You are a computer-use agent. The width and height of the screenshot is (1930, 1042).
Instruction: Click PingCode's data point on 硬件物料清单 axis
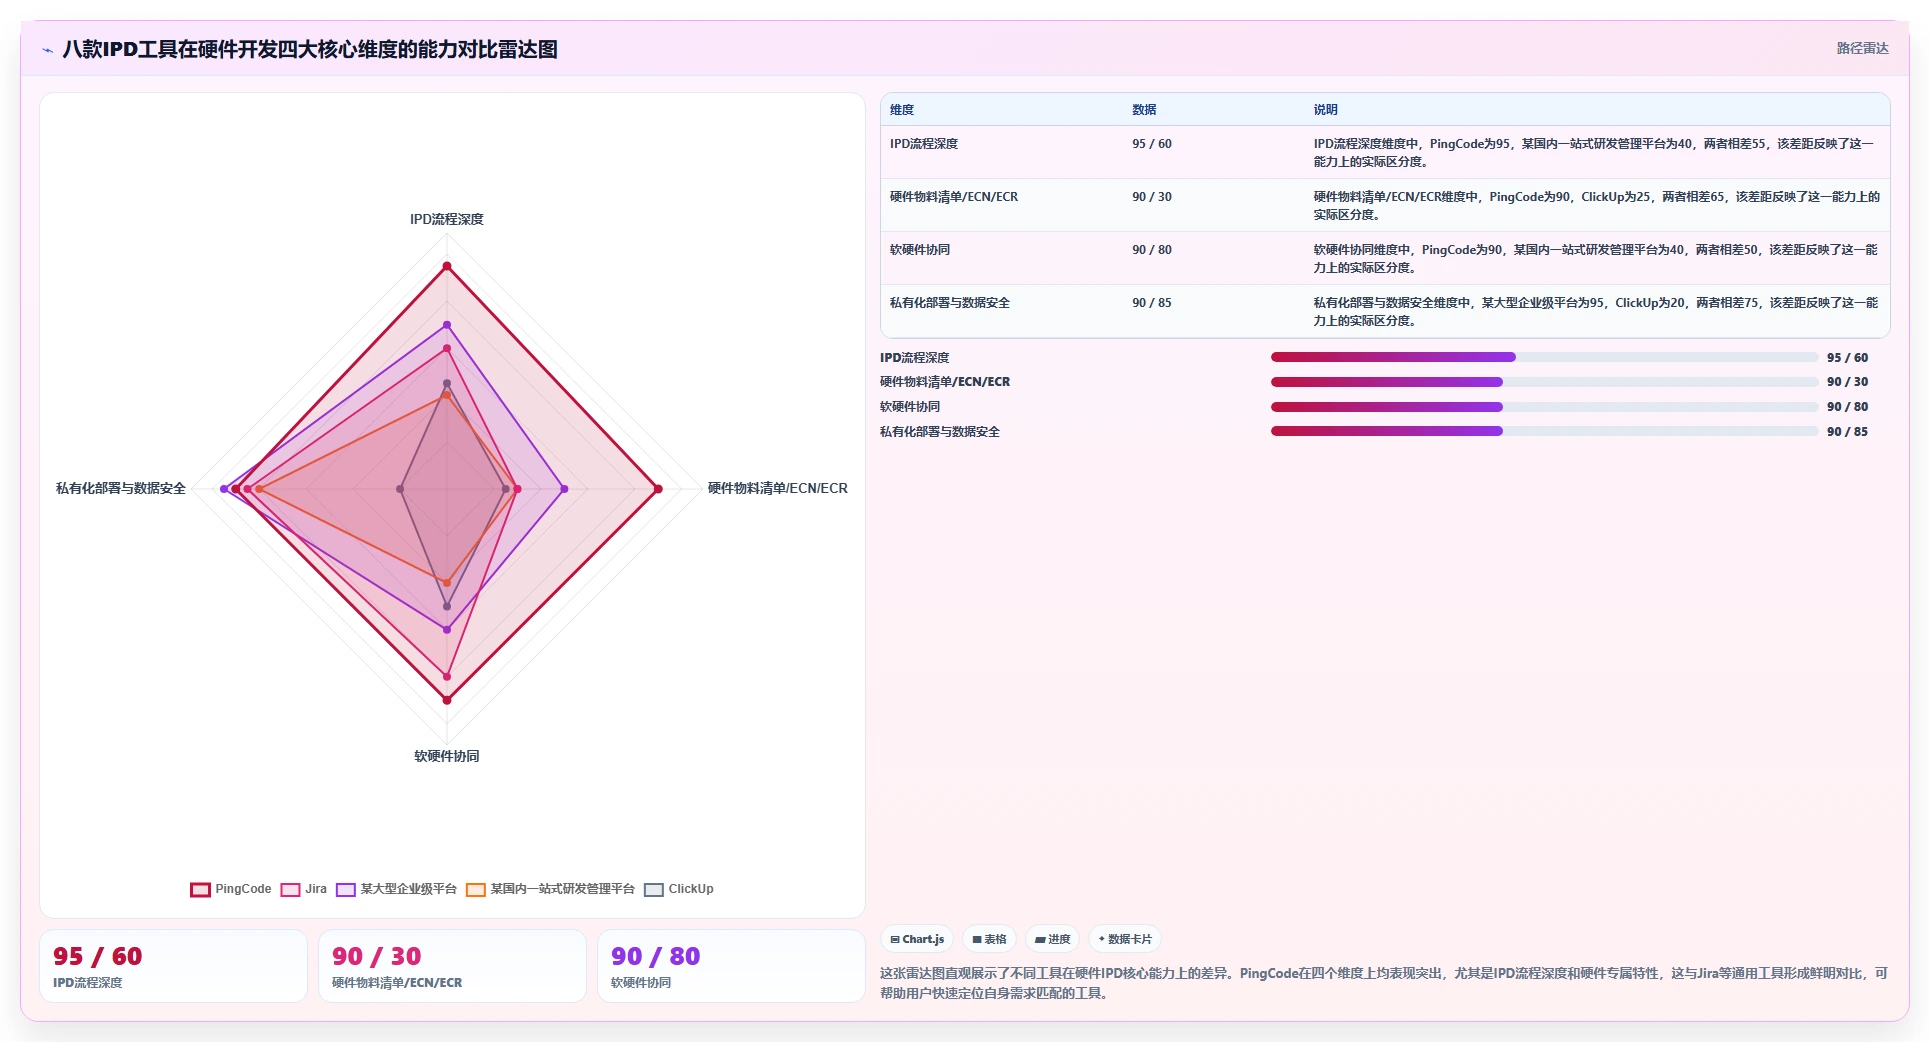click(658, 489)
